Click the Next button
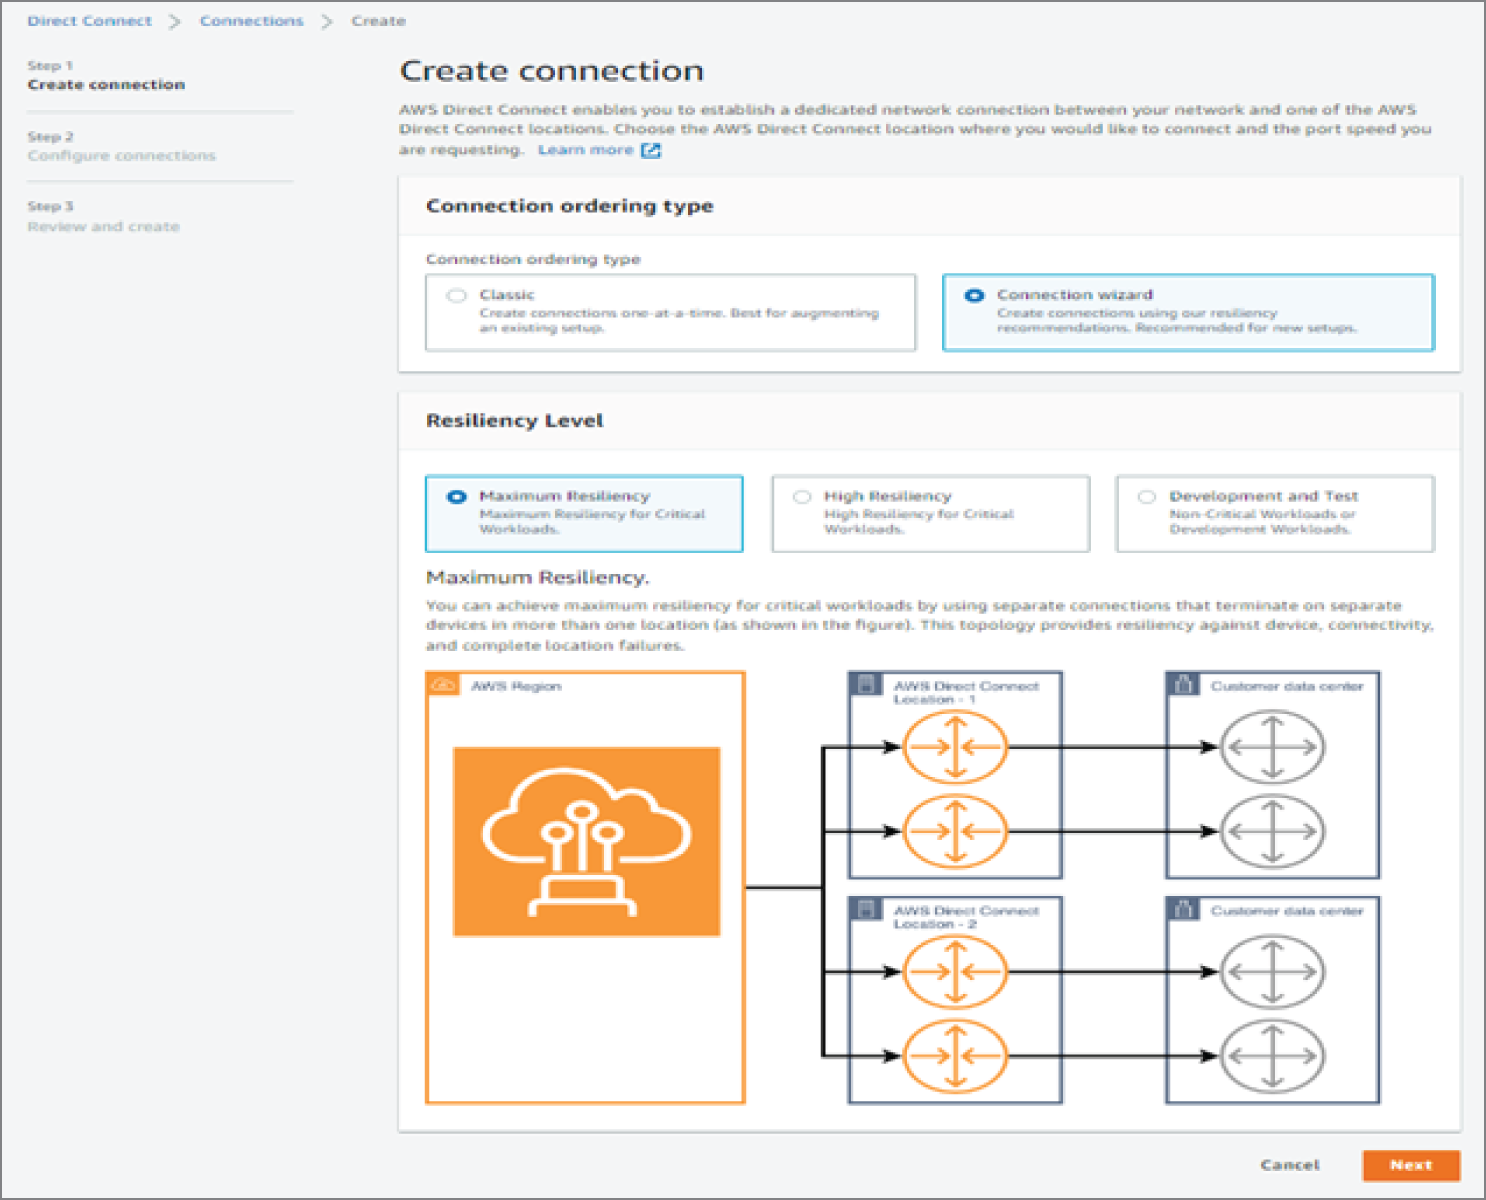The image size is (1486, 1200). click(1411, 1165)
